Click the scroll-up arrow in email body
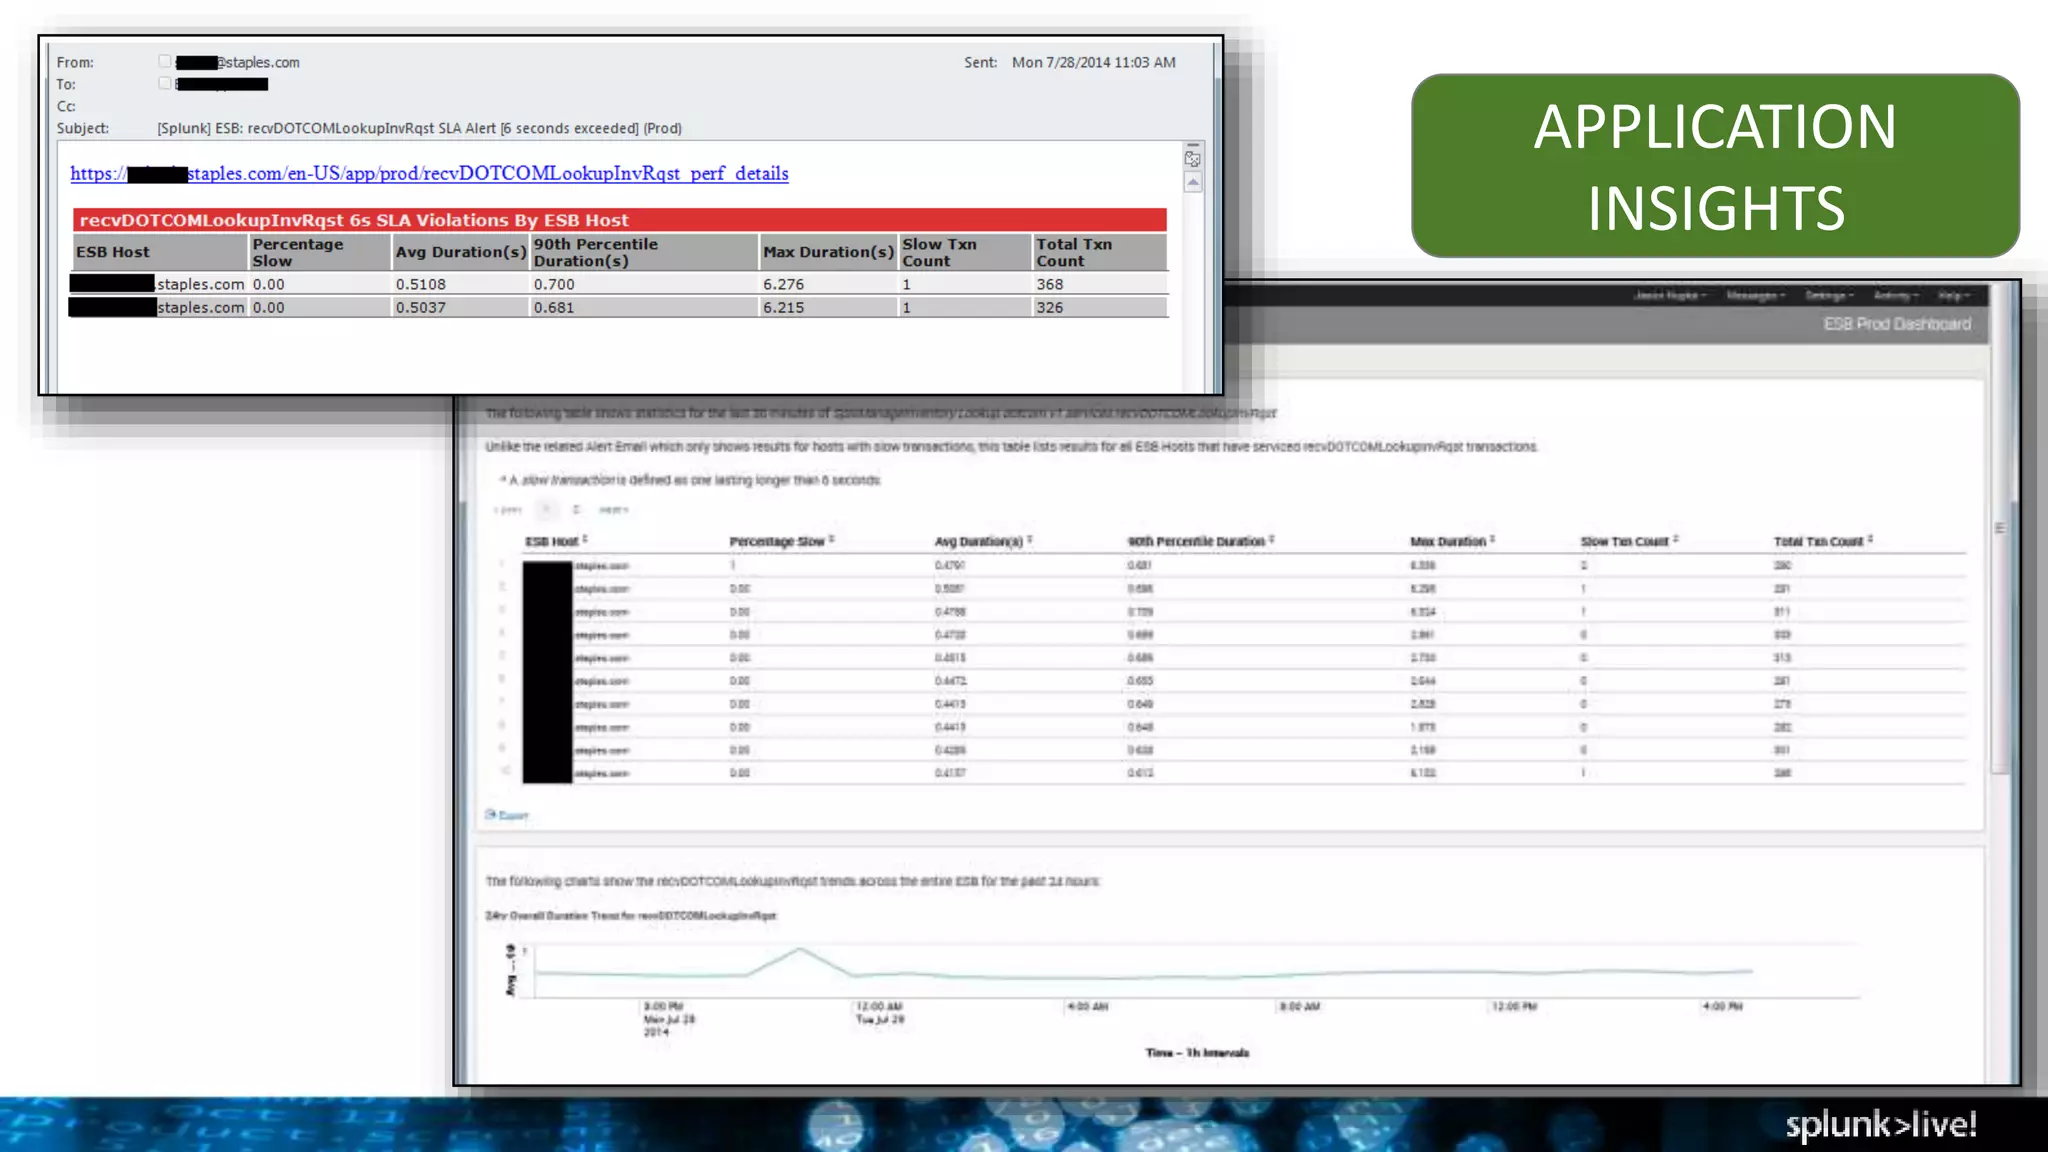2048x1152 pixels. [x=1193, y=182]
